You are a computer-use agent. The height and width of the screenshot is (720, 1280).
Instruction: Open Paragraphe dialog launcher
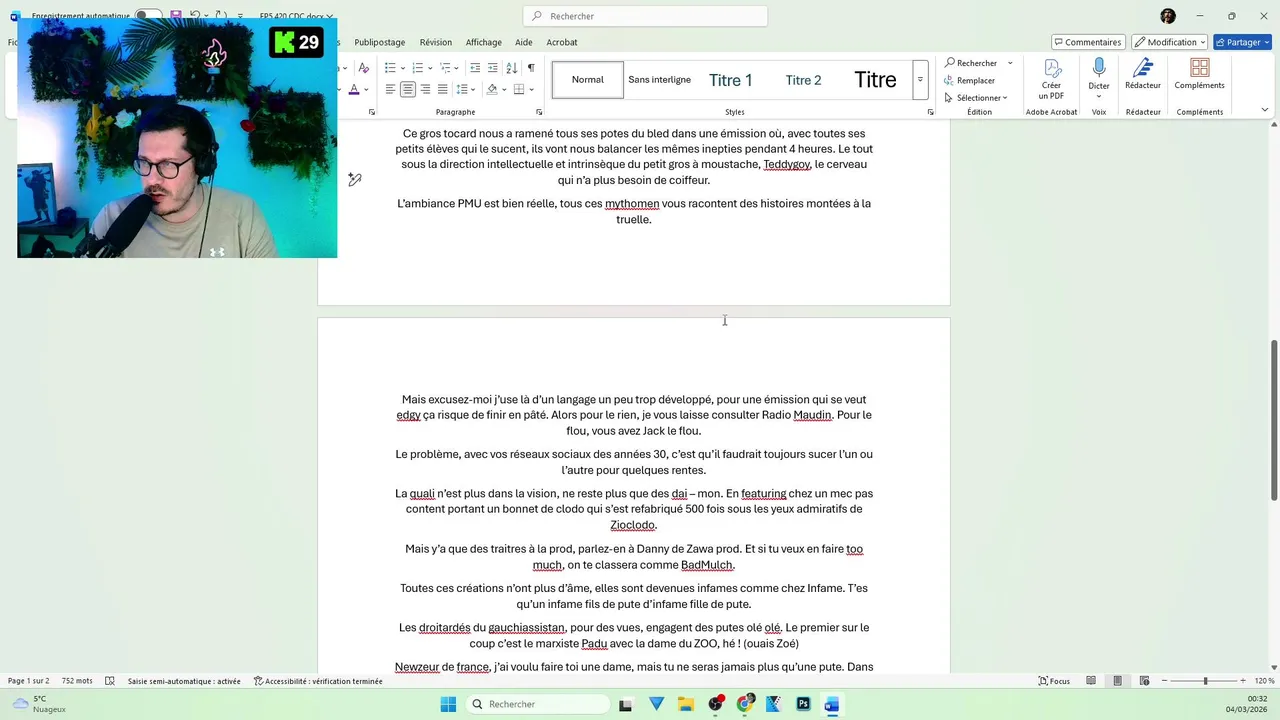tap(539, 112)
